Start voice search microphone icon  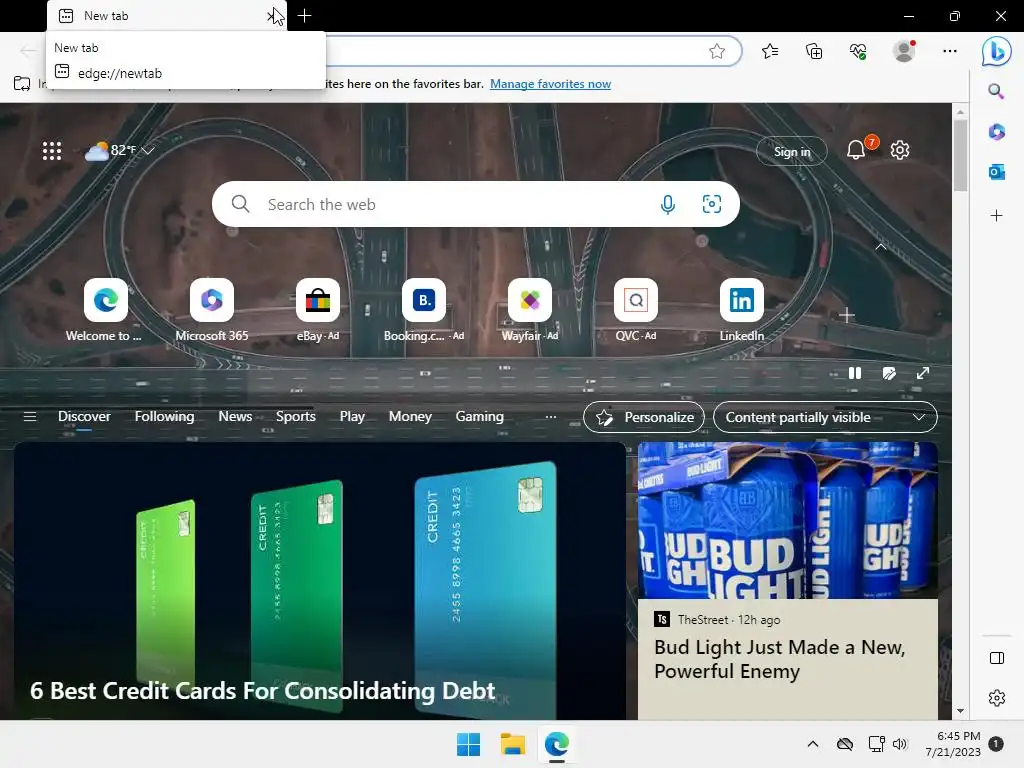[x=667, y=204]
